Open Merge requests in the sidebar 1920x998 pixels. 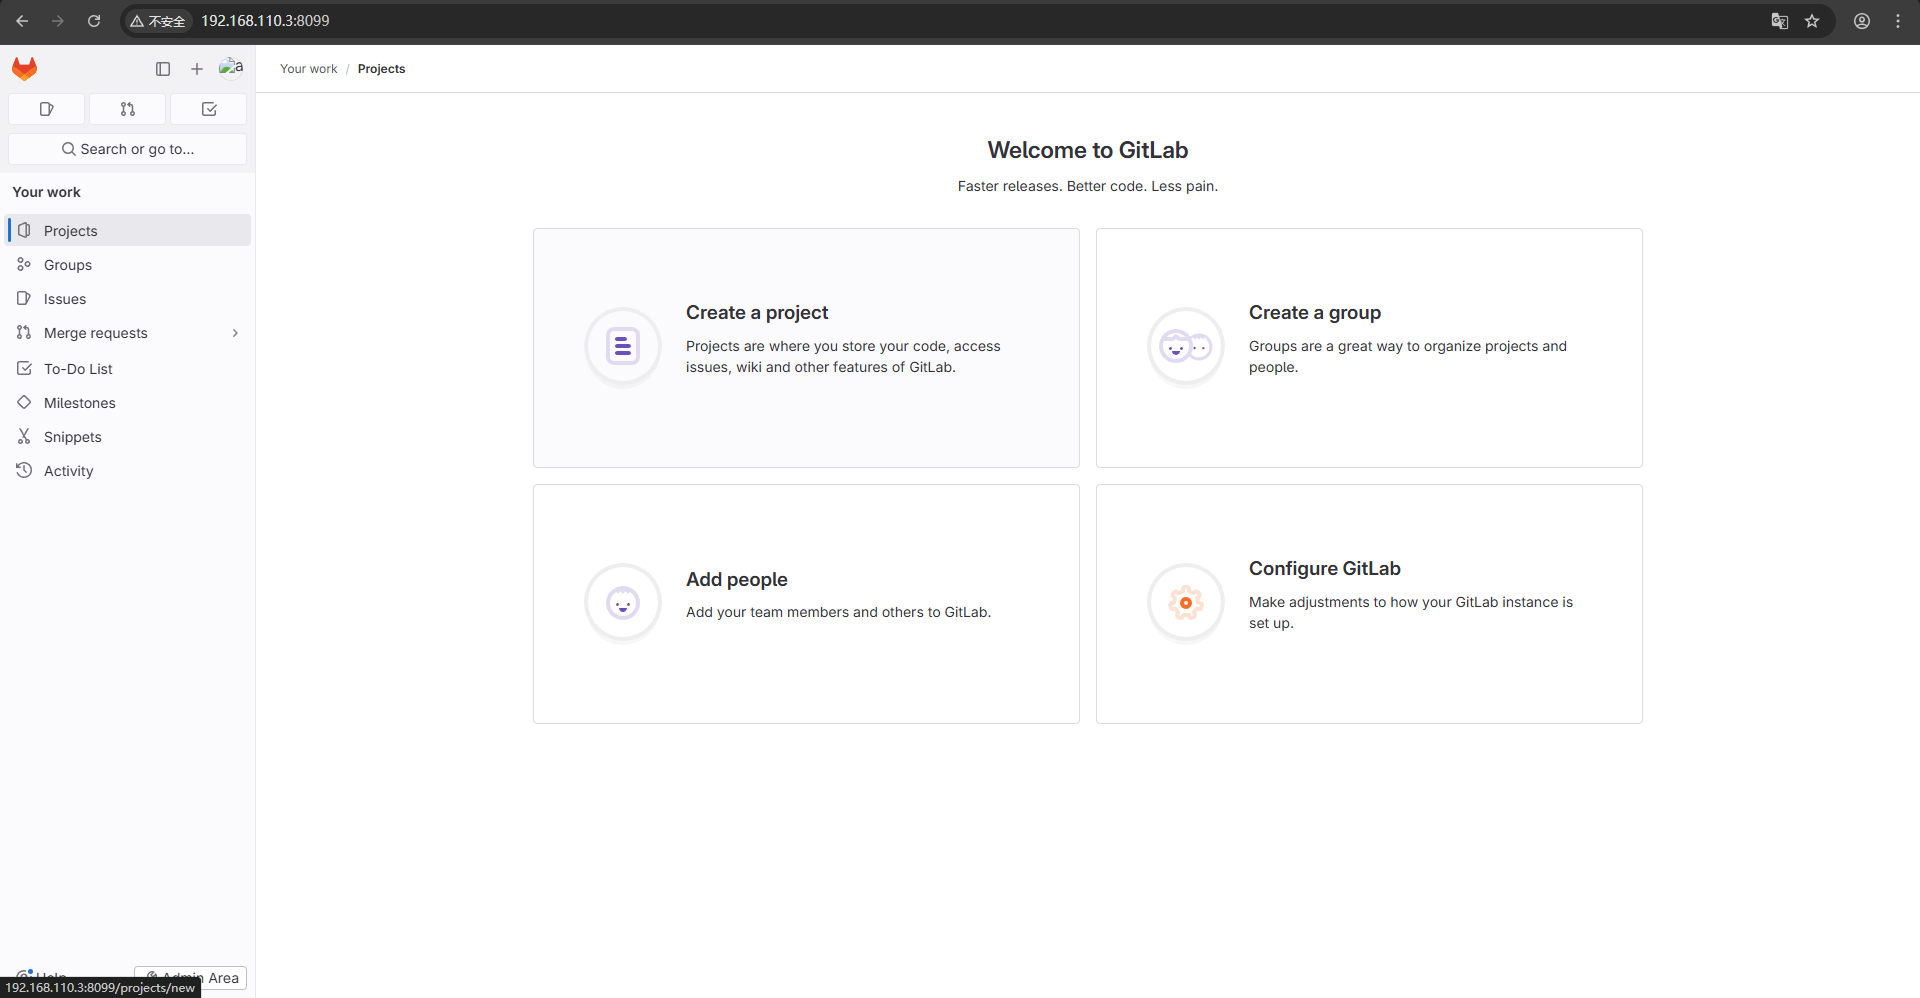click(x=128, y=333)
